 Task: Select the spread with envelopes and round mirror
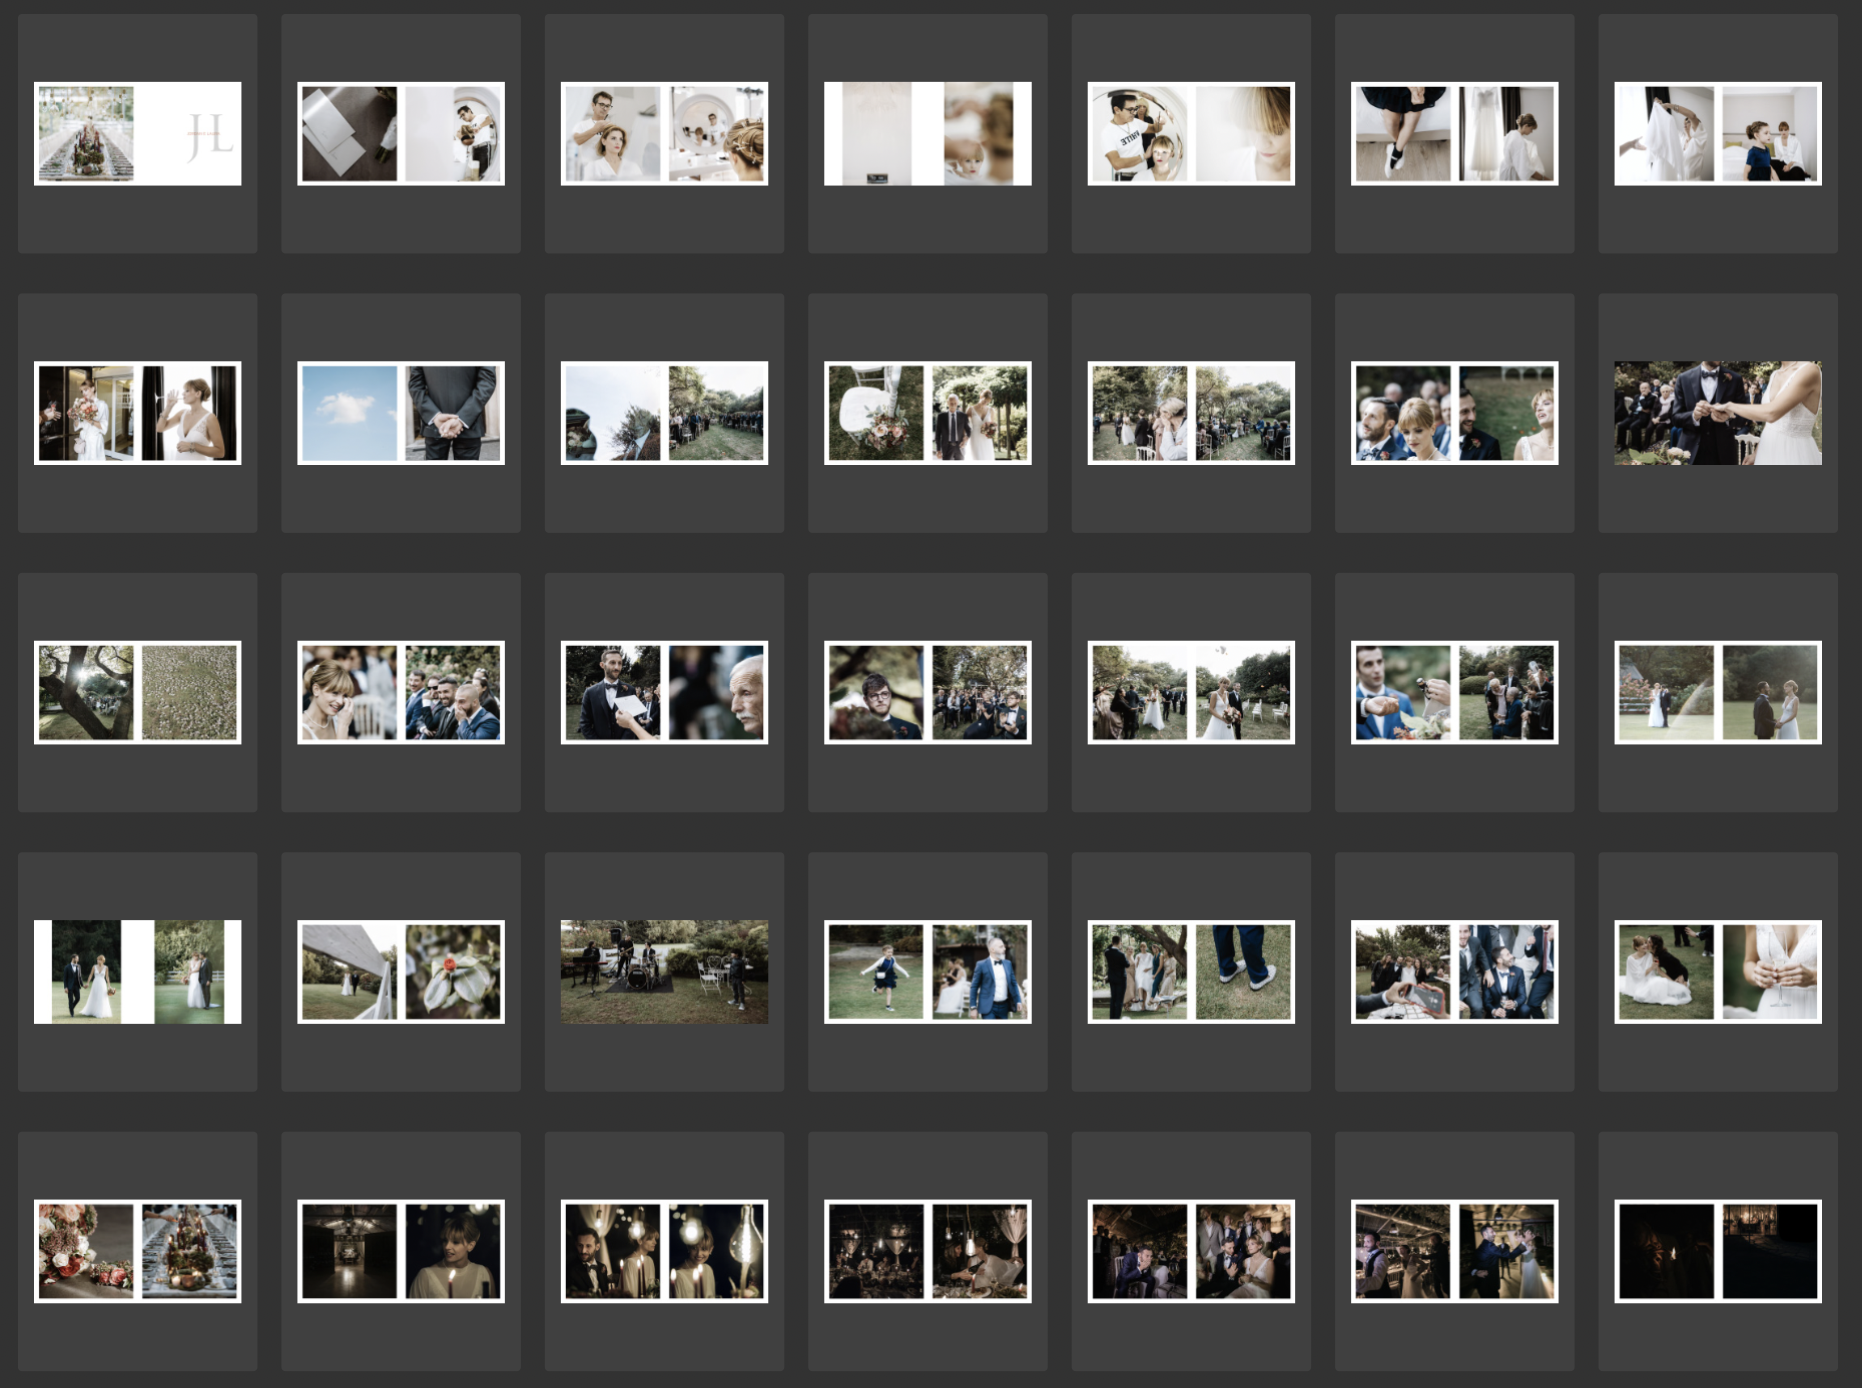[400, 134]
